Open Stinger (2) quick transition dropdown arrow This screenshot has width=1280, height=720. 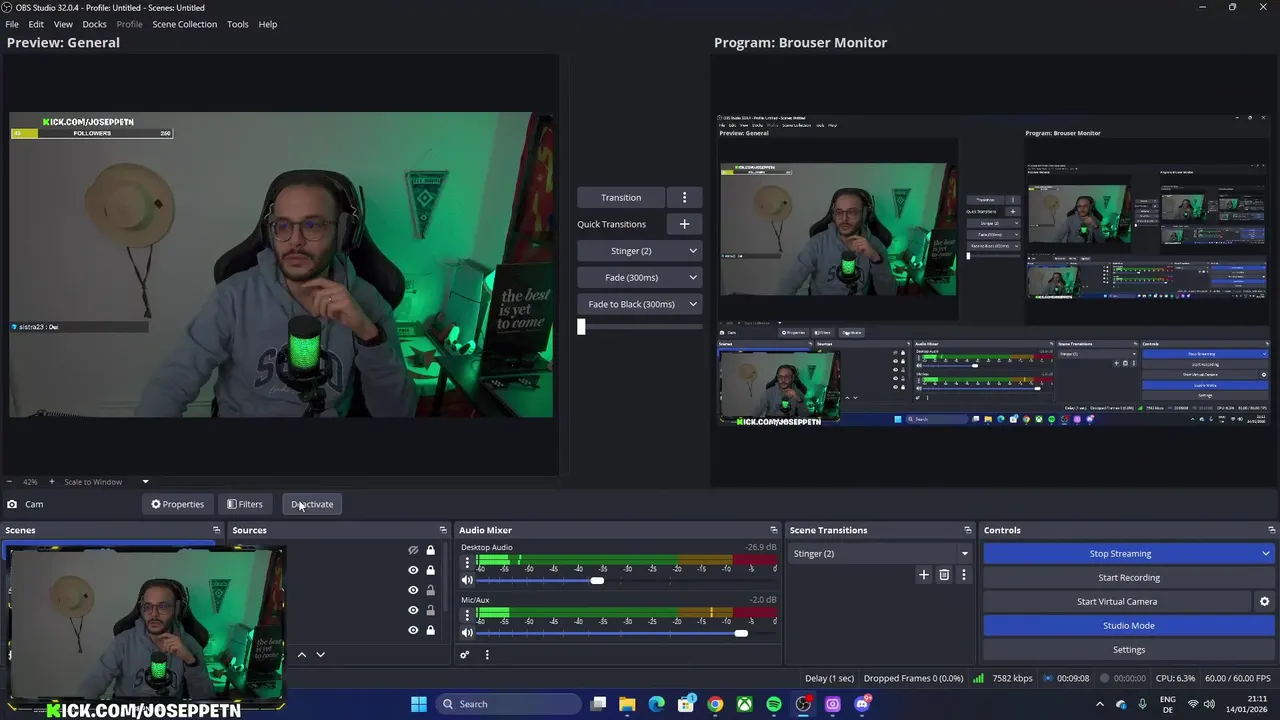693,251
